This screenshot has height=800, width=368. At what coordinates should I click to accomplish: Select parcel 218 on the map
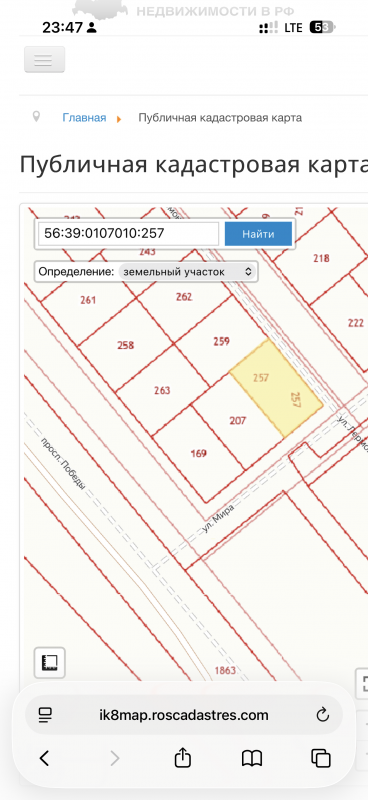[322, 258]
